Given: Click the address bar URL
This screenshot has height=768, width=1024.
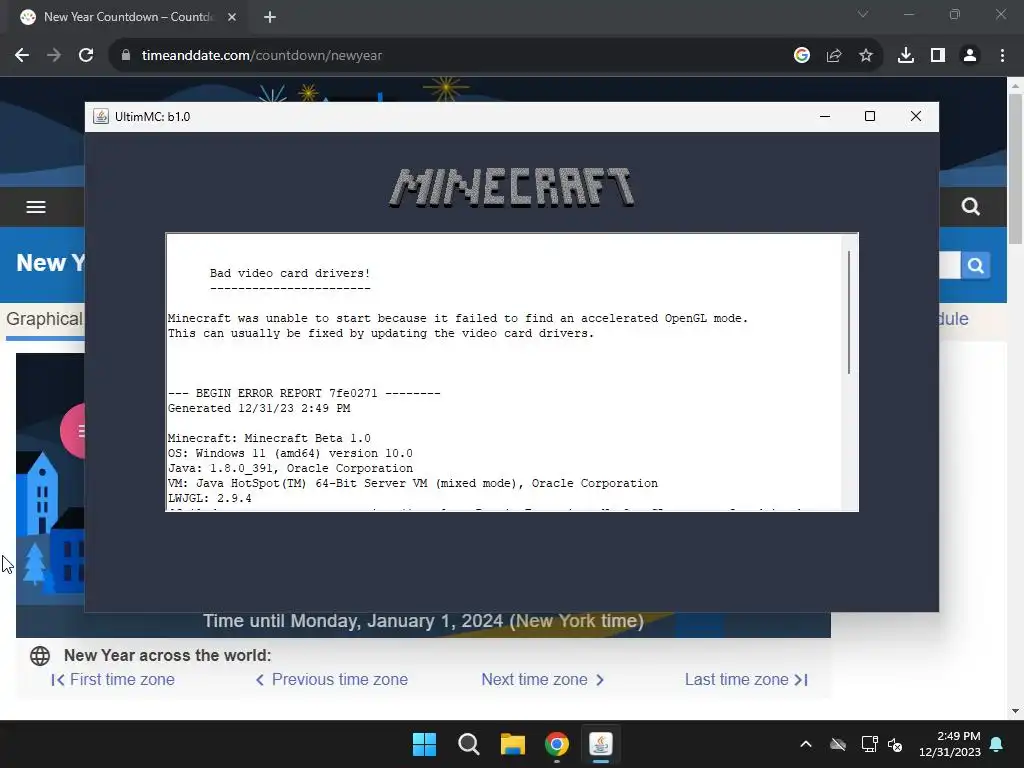Looking at the screenshot, I should click(x=262, y=56).
